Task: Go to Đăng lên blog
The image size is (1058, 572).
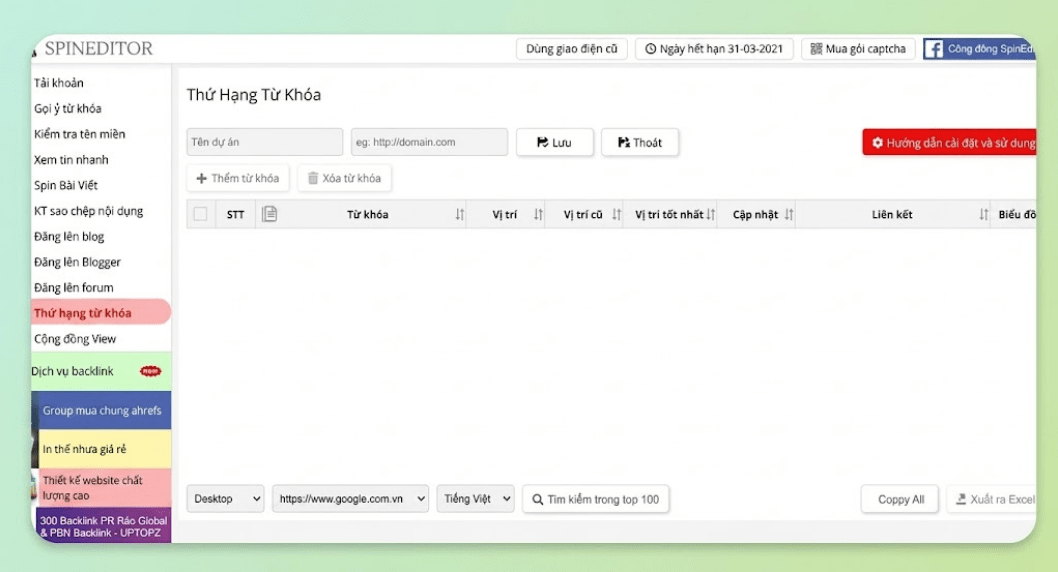Action: (x=69, y=237)
